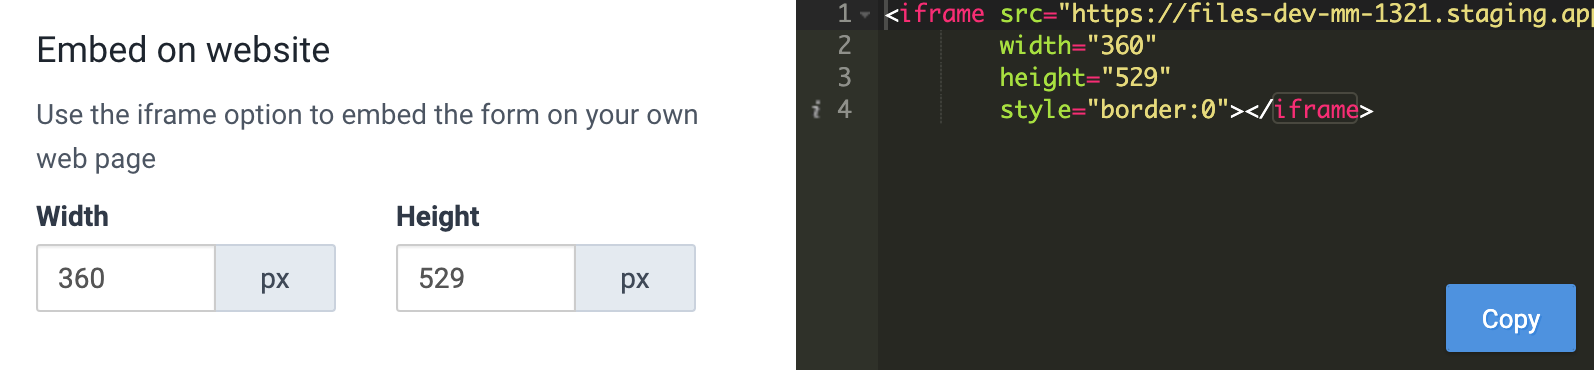Screen dimensions: 1594x370
Task: Focus the Height input showing 529
Action: [486, 278]
